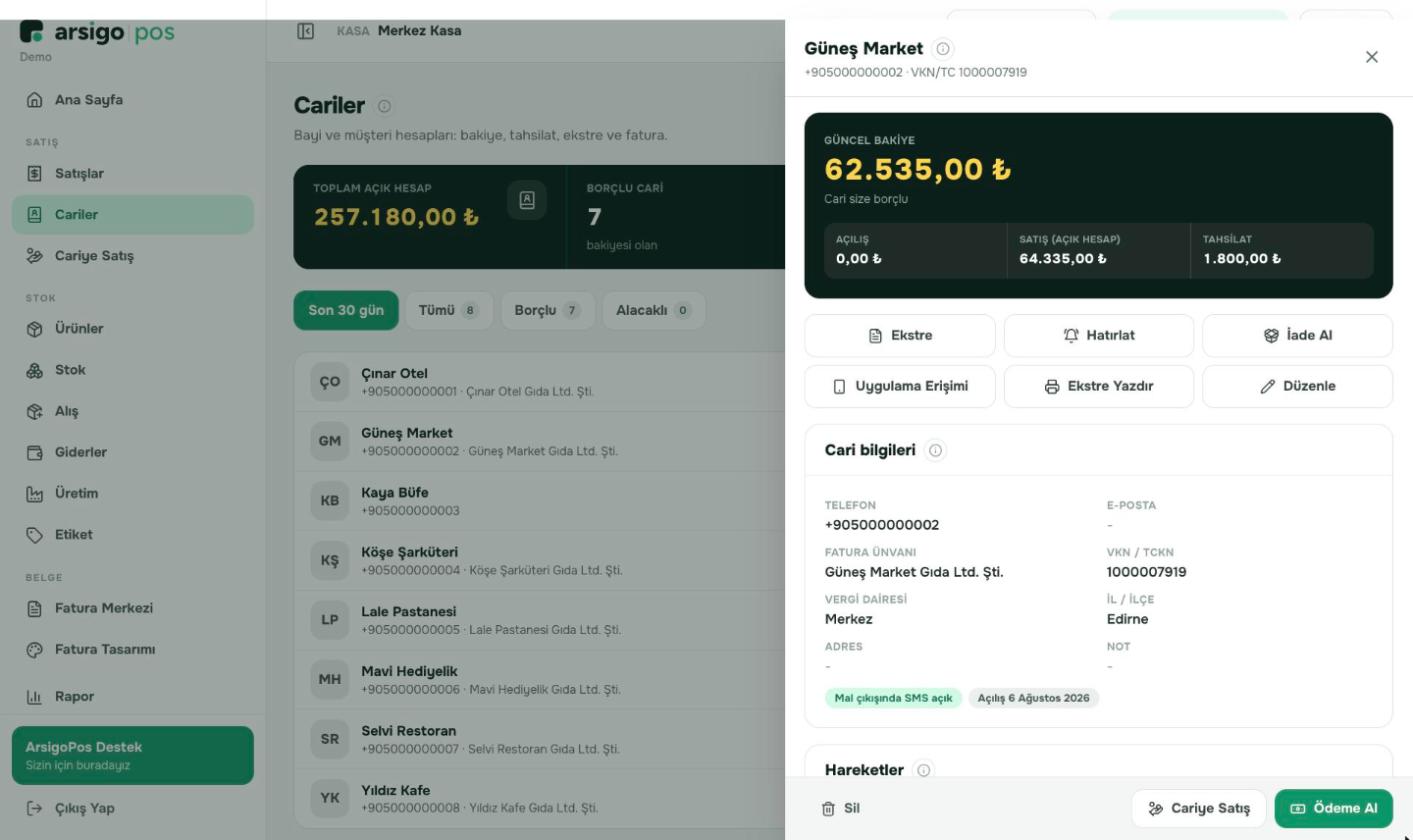Viewport: 1413px width, 840px height.
Task: Click the Selvi Restoran account row
Action: [x=540, y=739]
